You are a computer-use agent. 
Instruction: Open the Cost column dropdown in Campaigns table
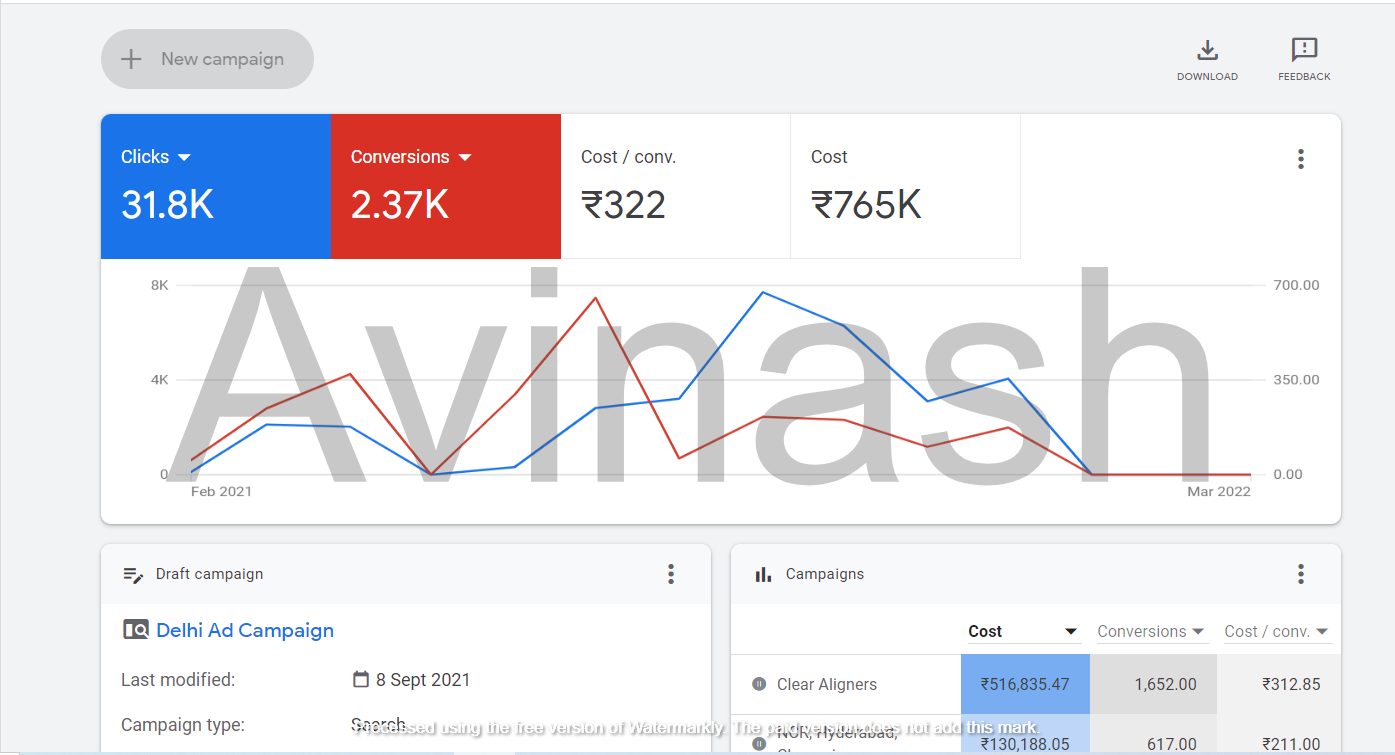[x=1071, y=632]
